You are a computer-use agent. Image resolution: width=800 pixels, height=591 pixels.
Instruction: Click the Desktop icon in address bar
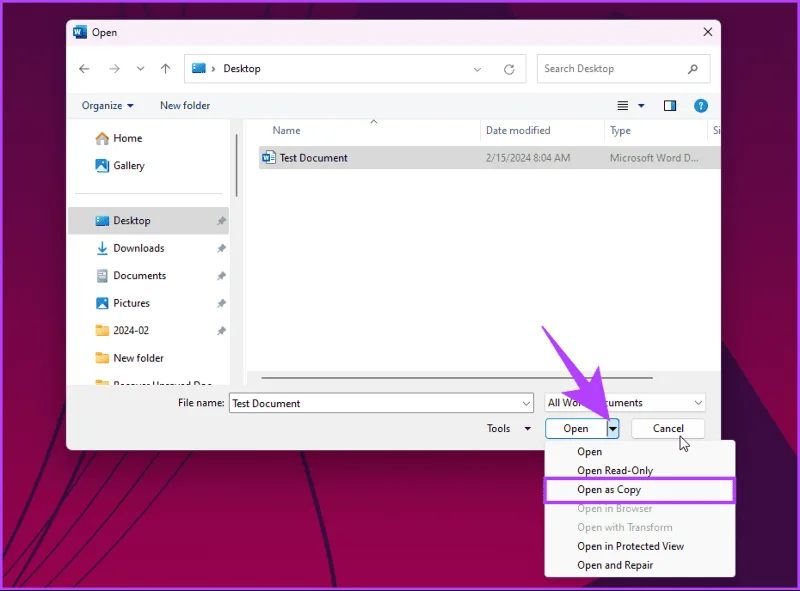[198, 68]
